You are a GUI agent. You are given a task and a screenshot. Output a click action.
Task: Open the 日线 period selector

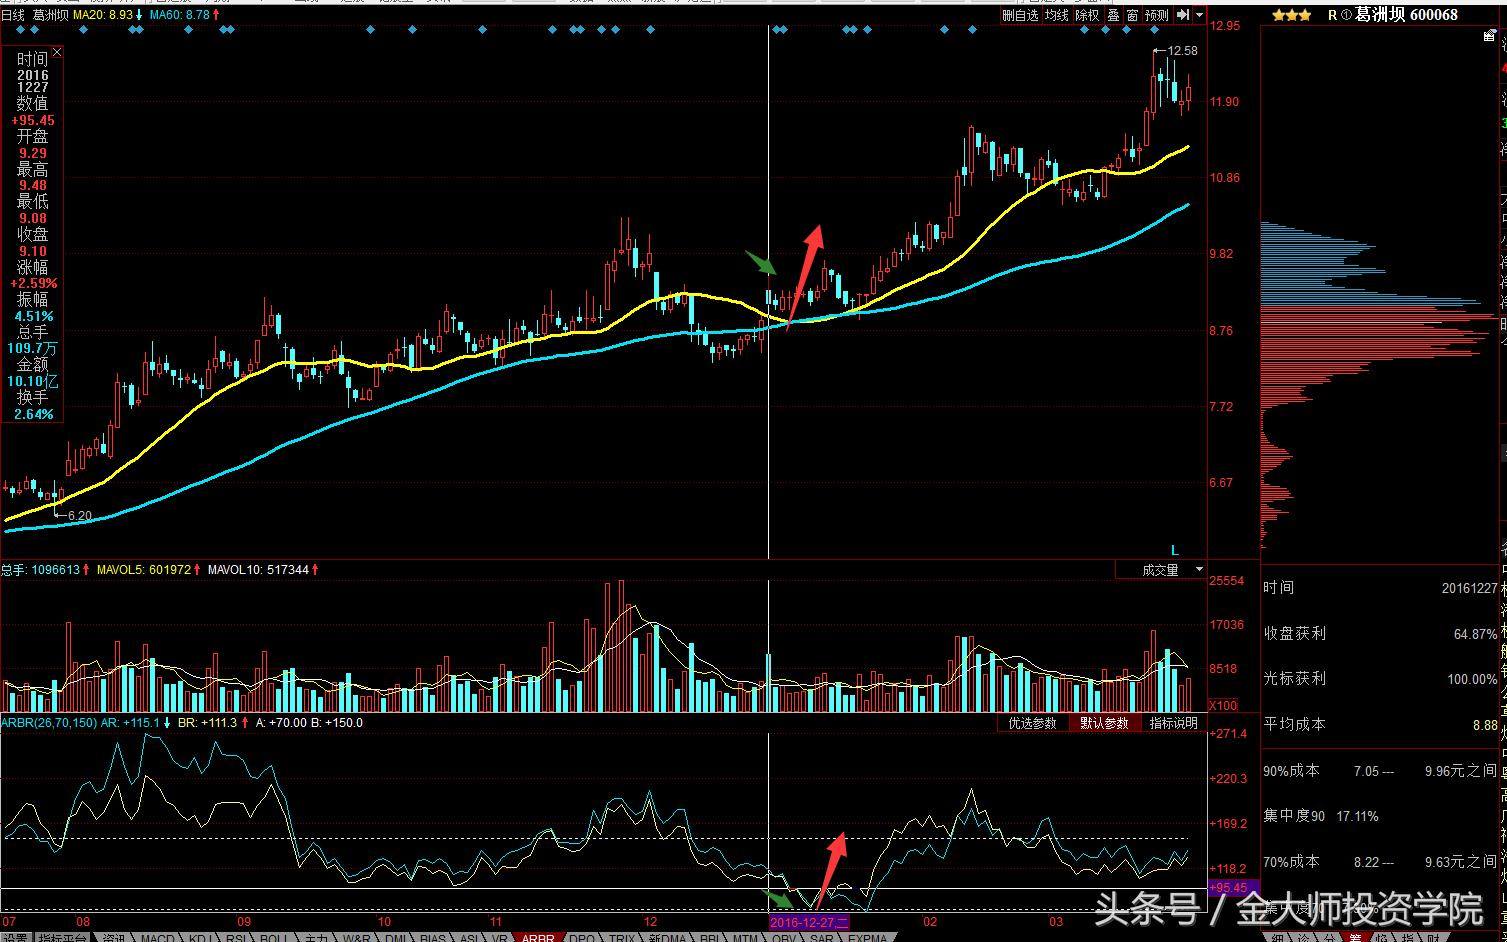point(13,15)
